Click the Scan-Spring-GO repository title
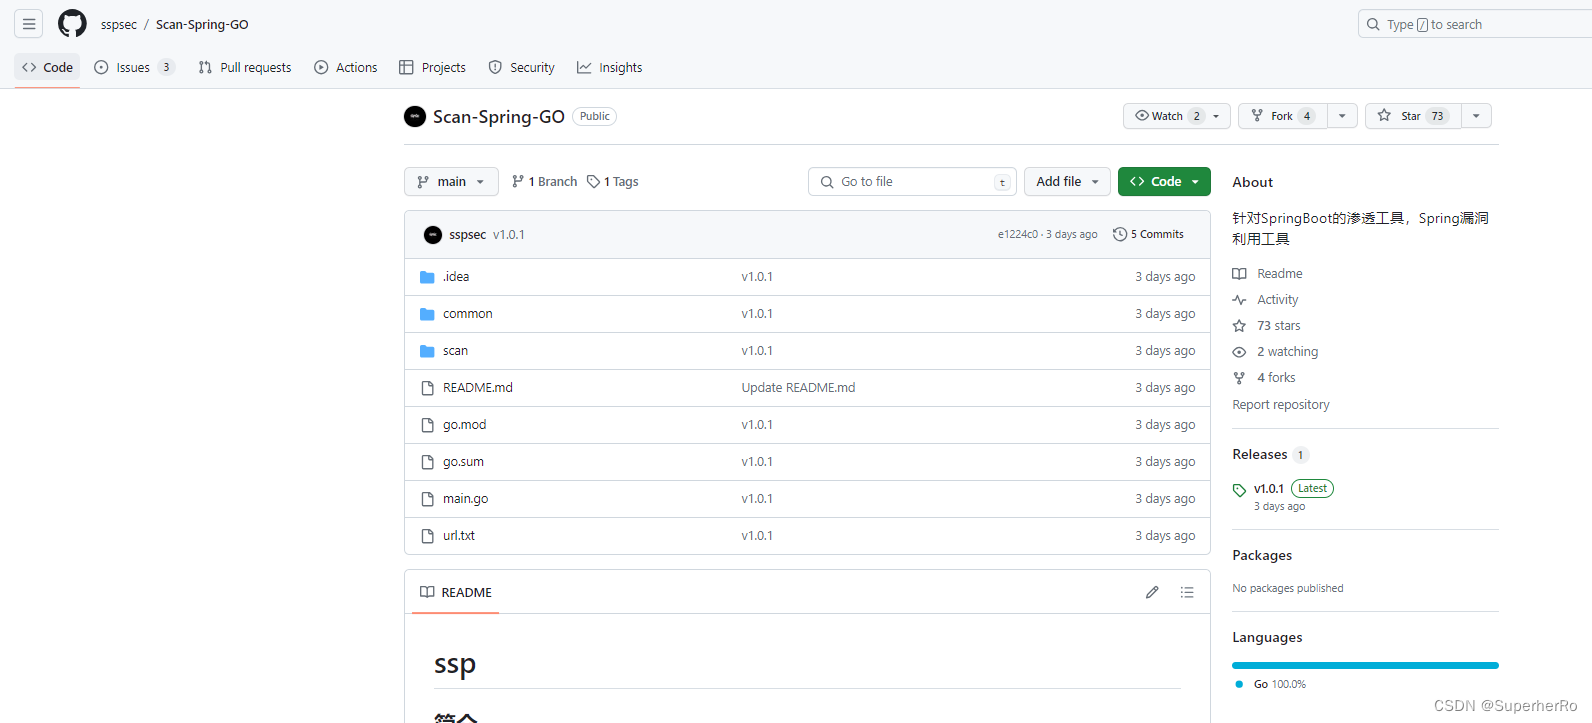Viewport: 1592px width, 723px height. click(x=499, y=117)
